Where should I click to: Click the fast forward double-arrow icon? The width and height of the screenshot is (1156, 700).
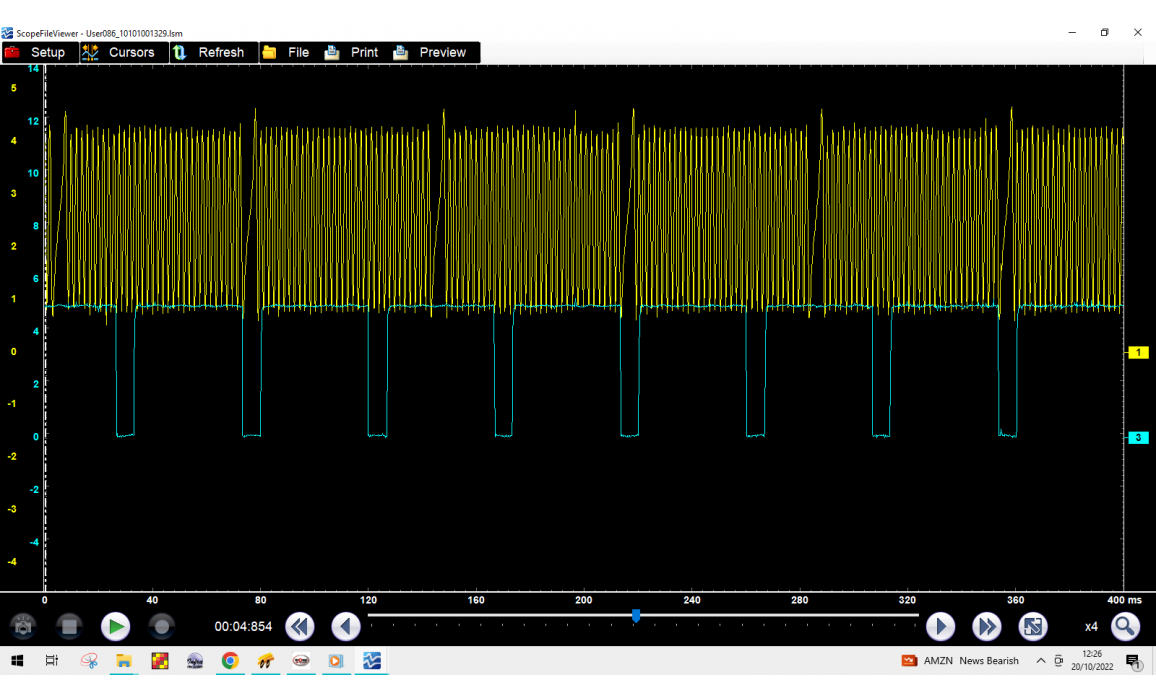(x=987, y=627)
